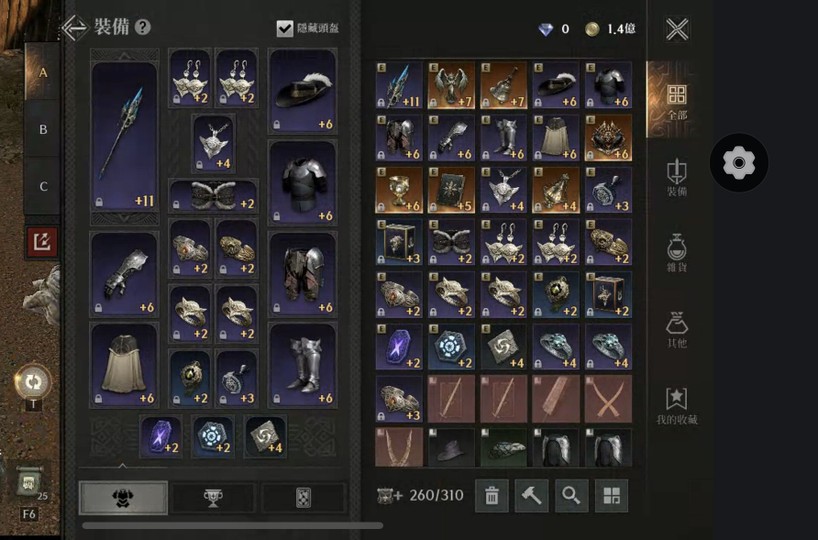This screenshot has height=540, width=818.
Task: Click the red share export icon
Action: 42,242
